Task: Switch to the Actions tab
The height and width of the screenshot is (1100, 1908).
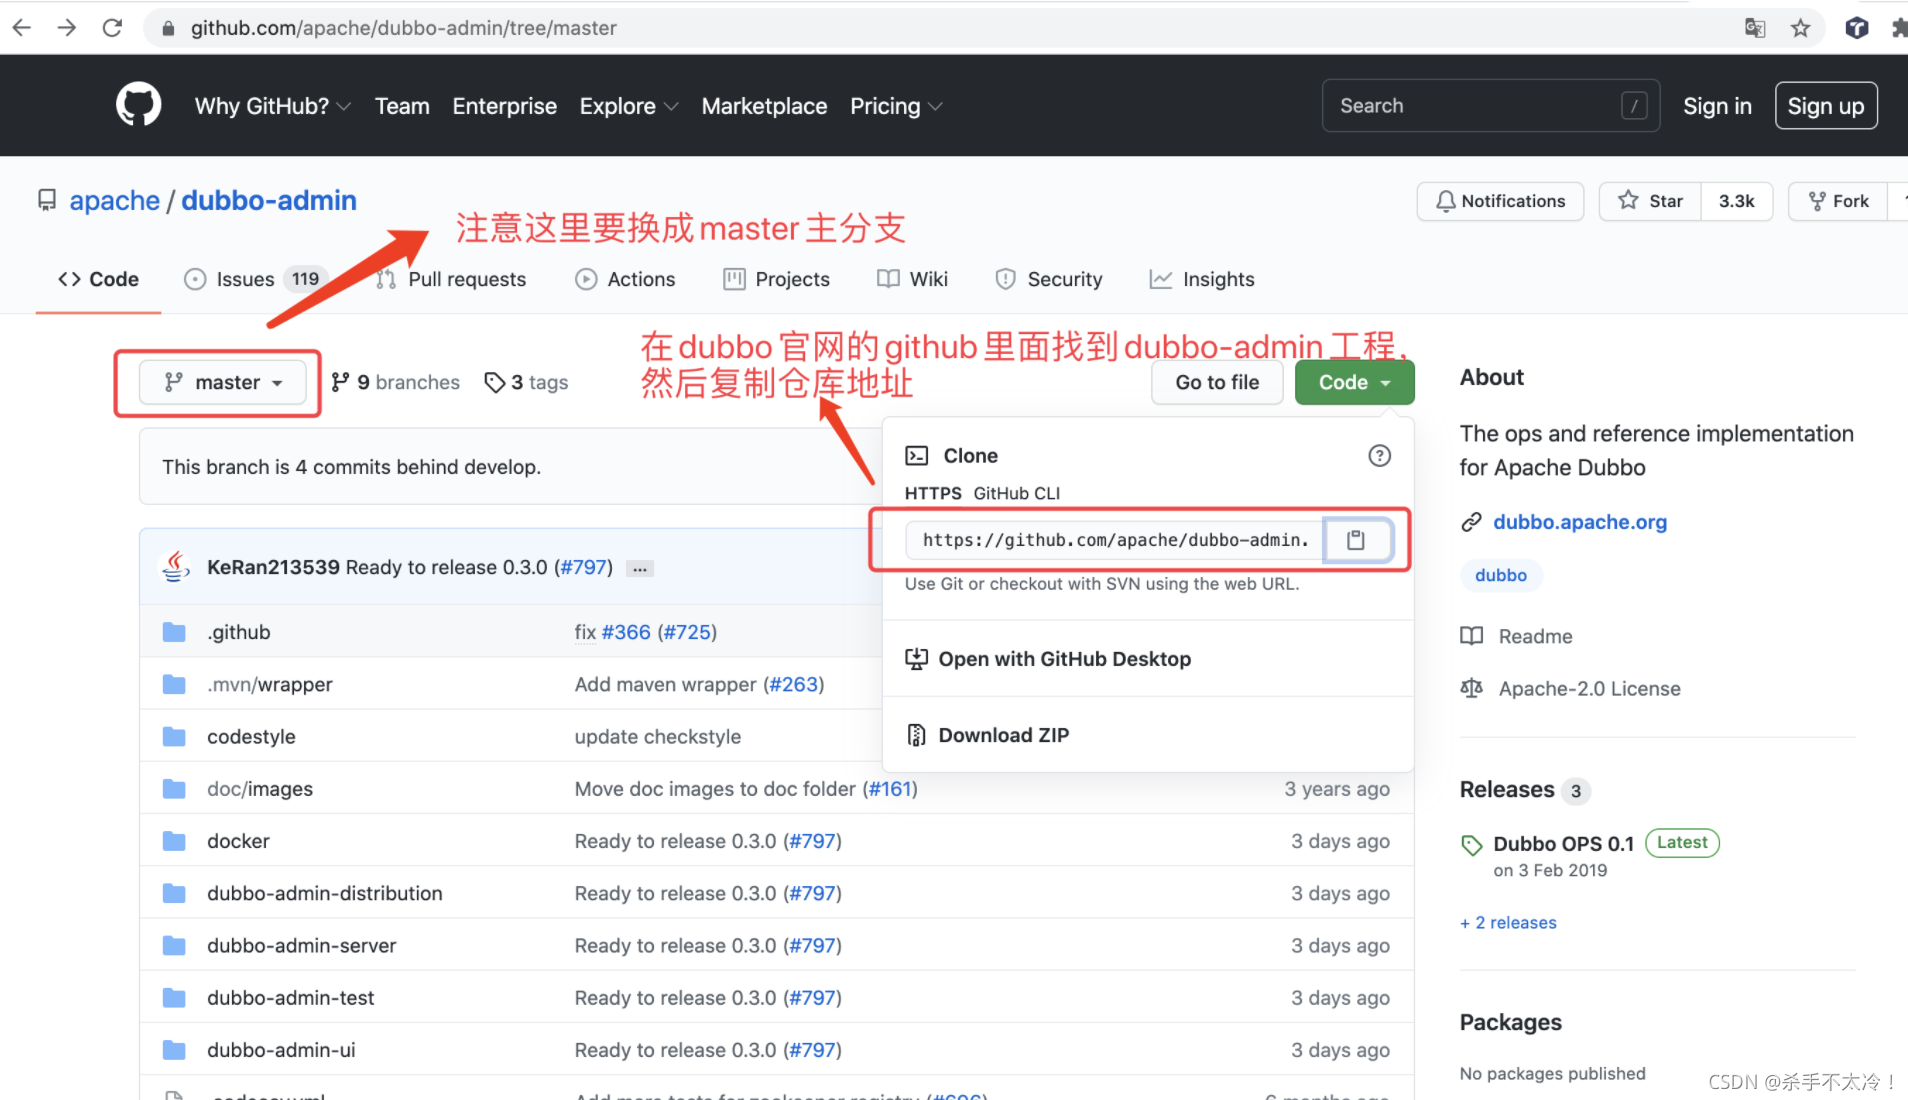Action: point(625,279)
